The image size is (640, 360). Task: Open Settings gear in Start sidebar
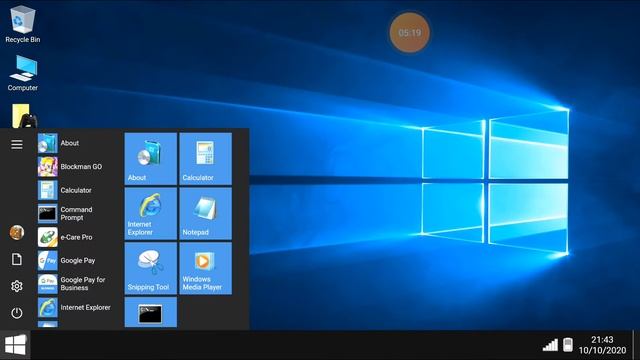17,286
